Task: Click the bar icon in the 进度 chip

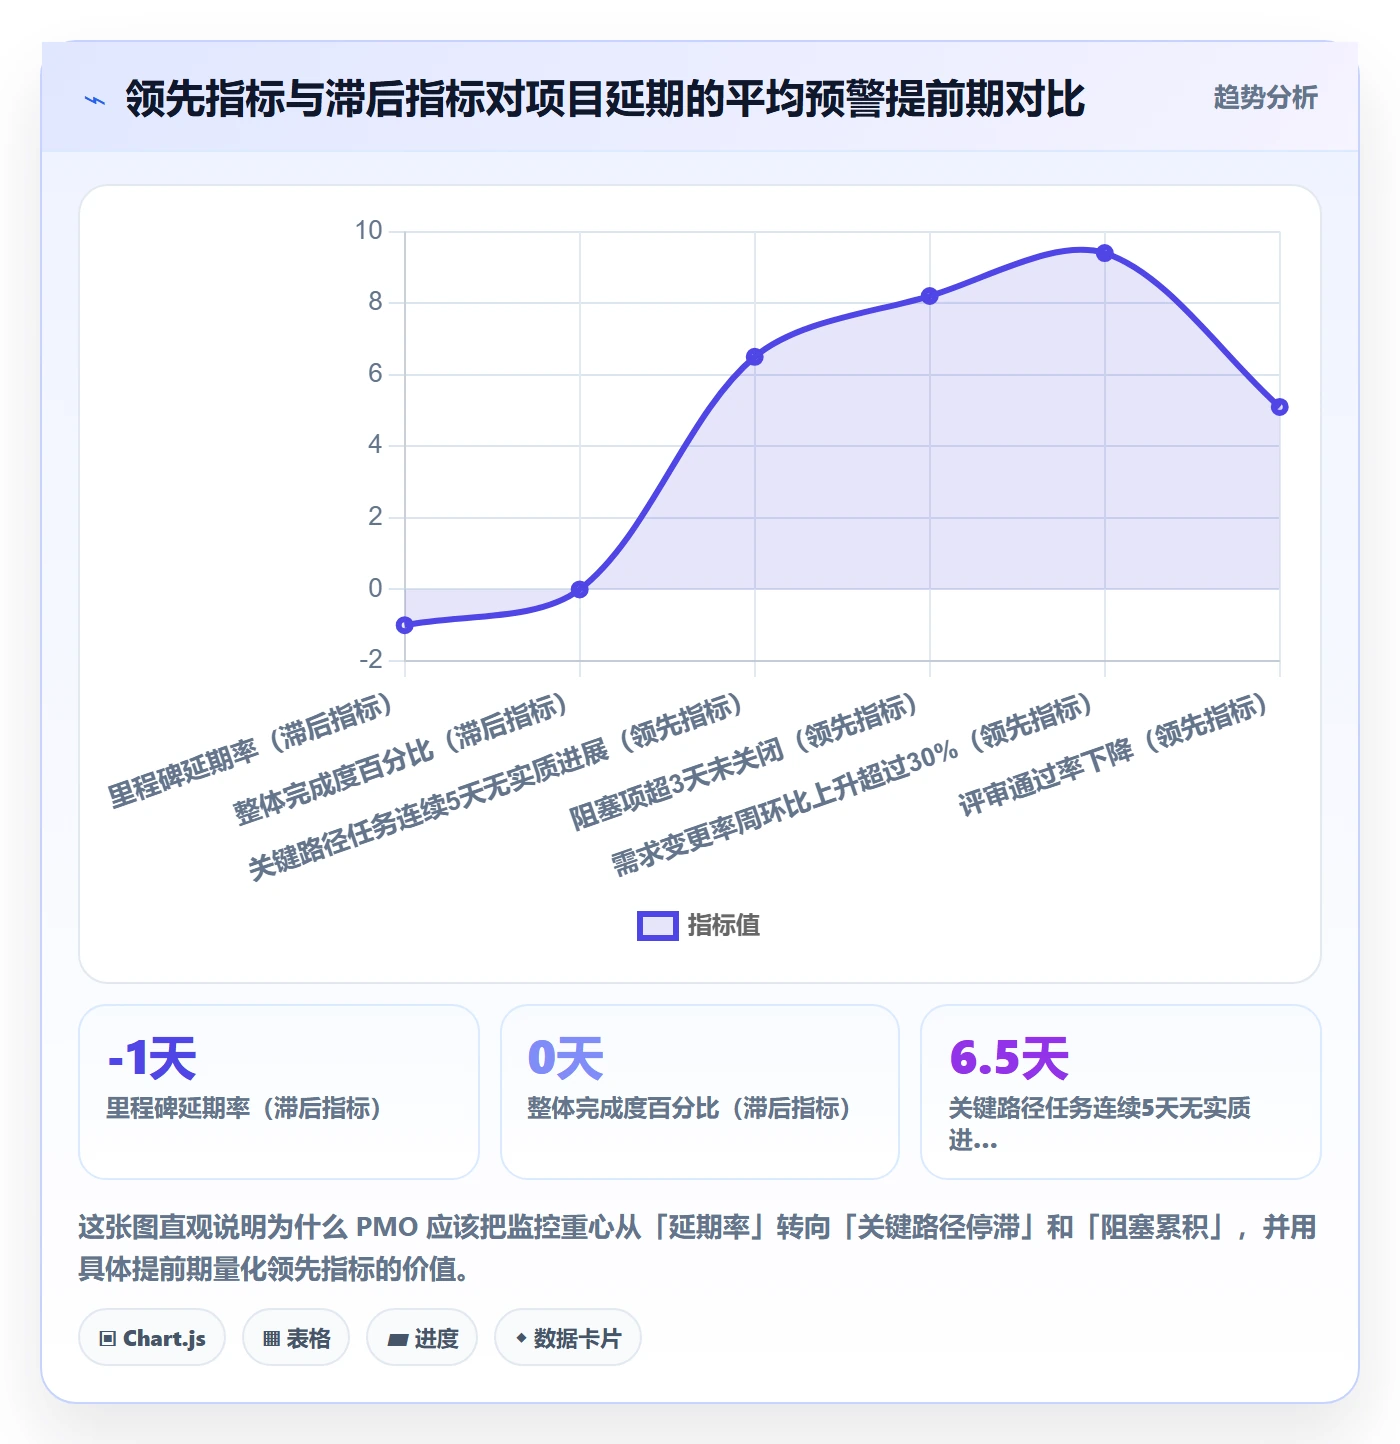Action: point(397,1340)
